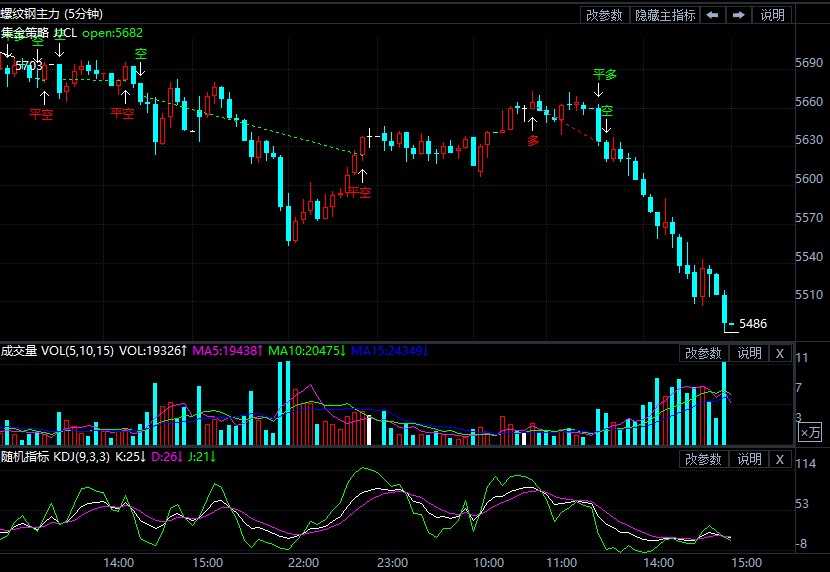Open 说明 in the KDJ panel
Image resolution: width=830 pixels, height=572 pixels.
pos(749,459)
